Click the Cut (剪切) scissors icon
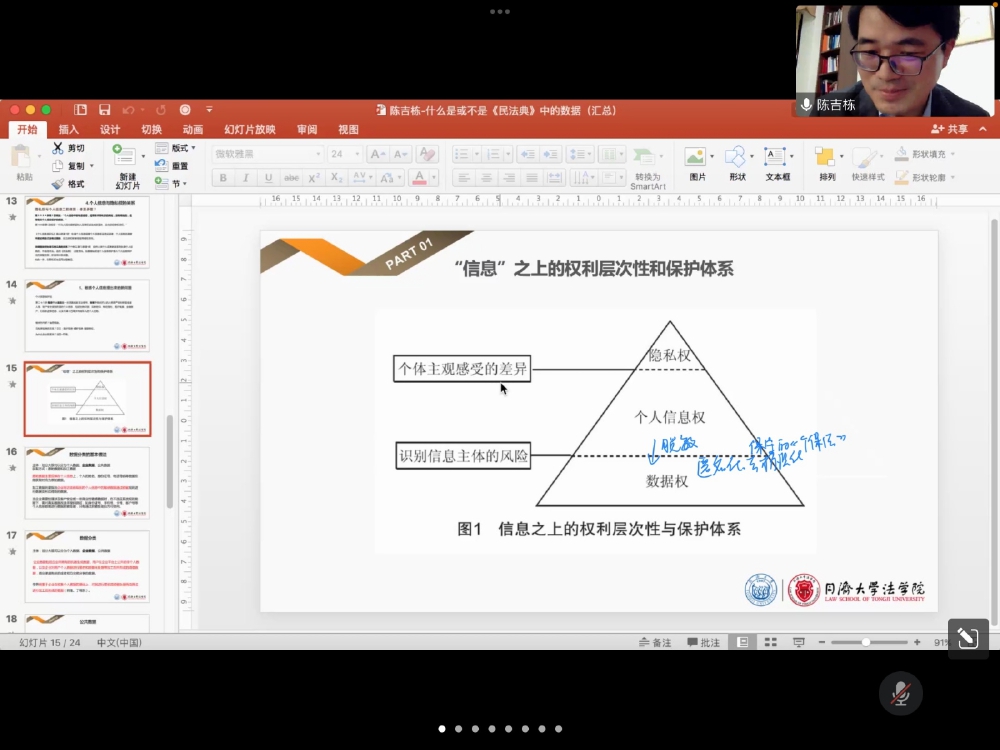The height and width of the screenshot is (750, 1000). coord(57,148)
